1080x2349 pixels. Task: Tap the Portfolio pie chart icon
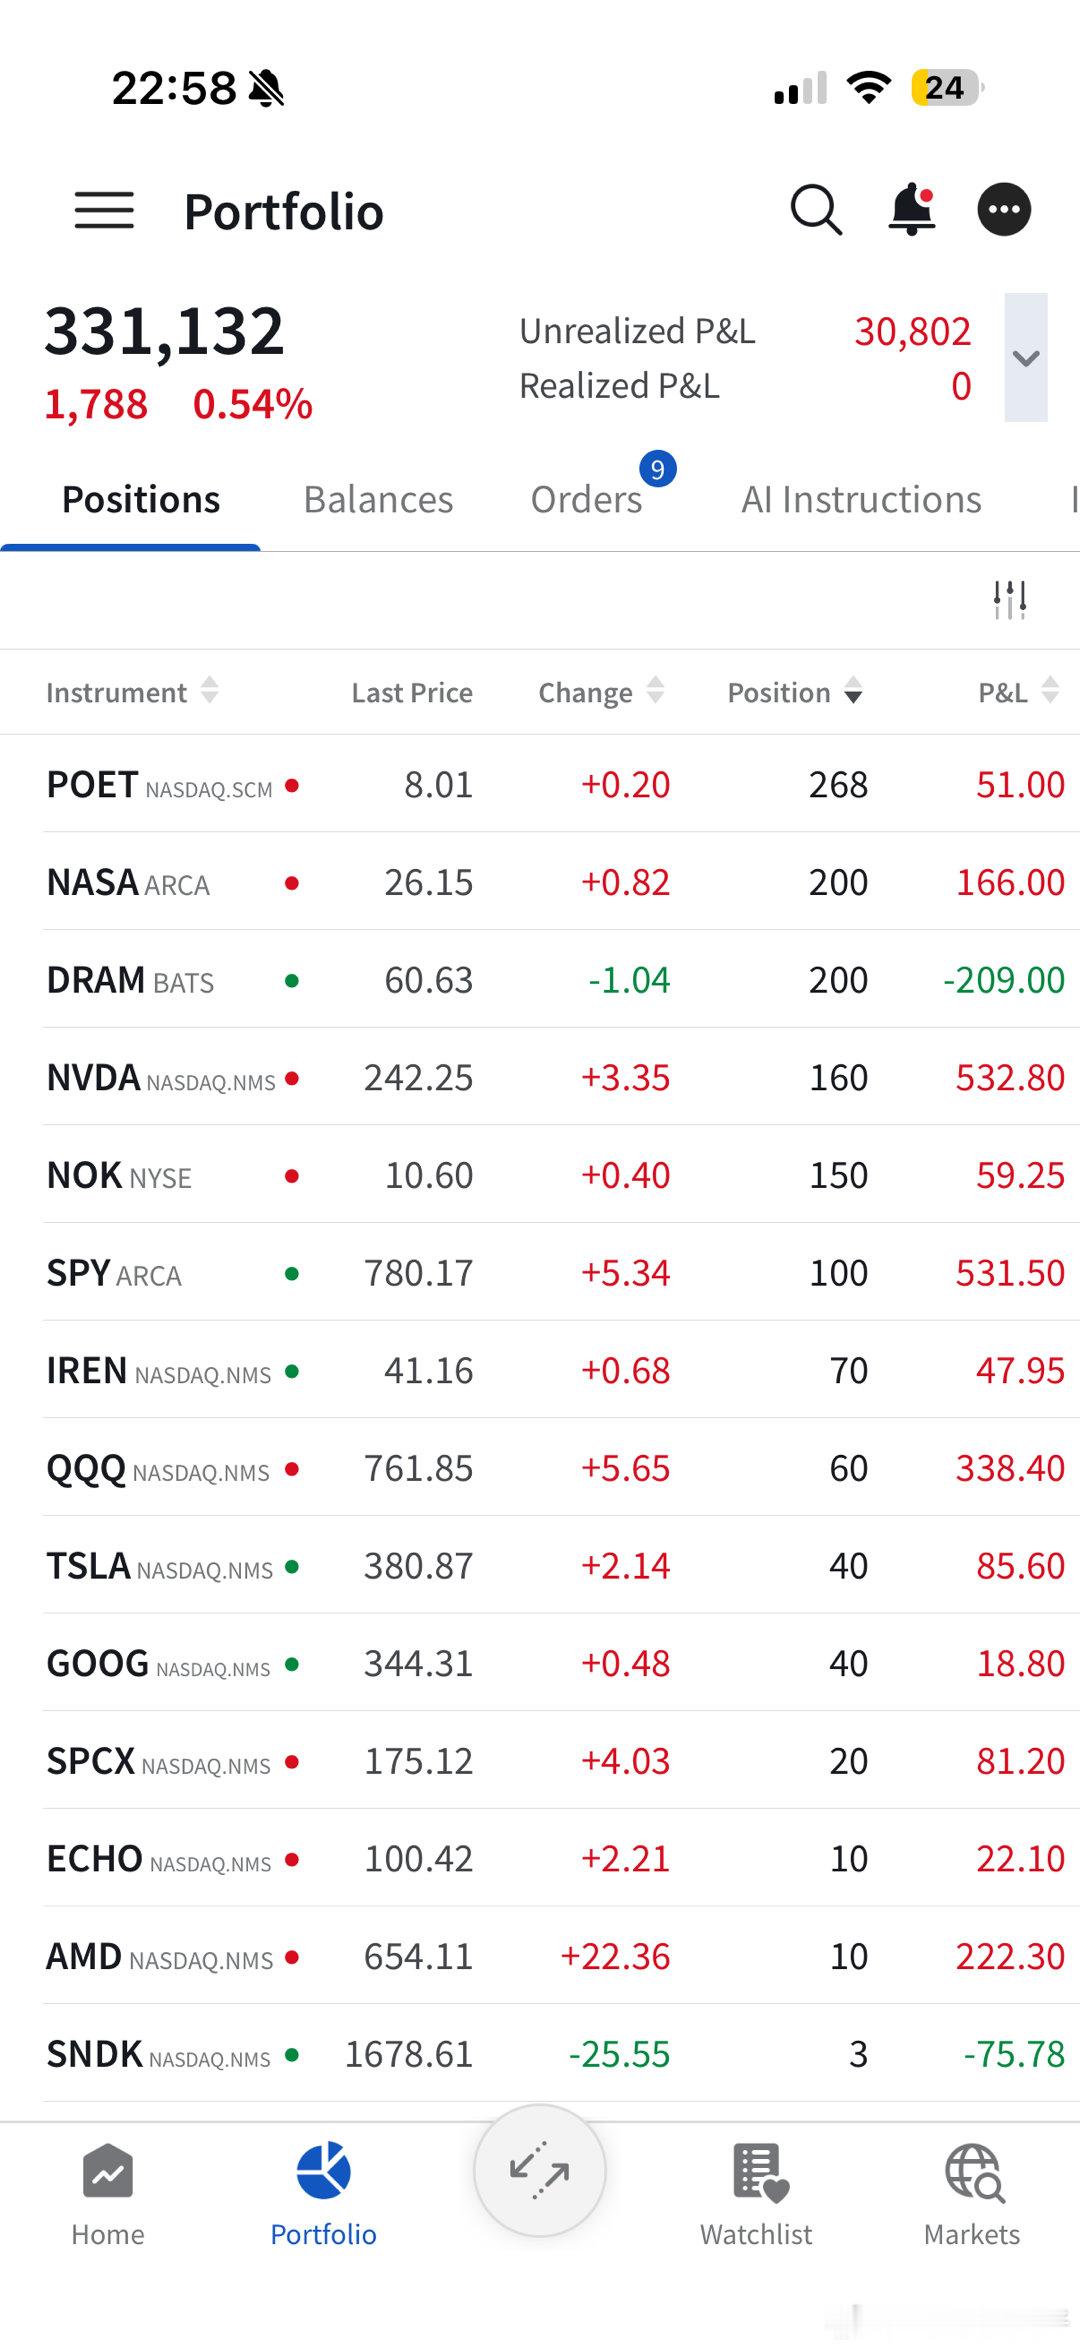tap(323, 2171)
